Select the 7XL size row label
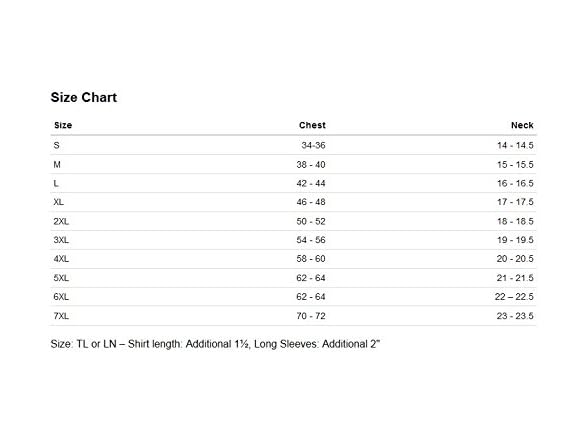This screenshot has width=588, height=441. tap(61, 316)
